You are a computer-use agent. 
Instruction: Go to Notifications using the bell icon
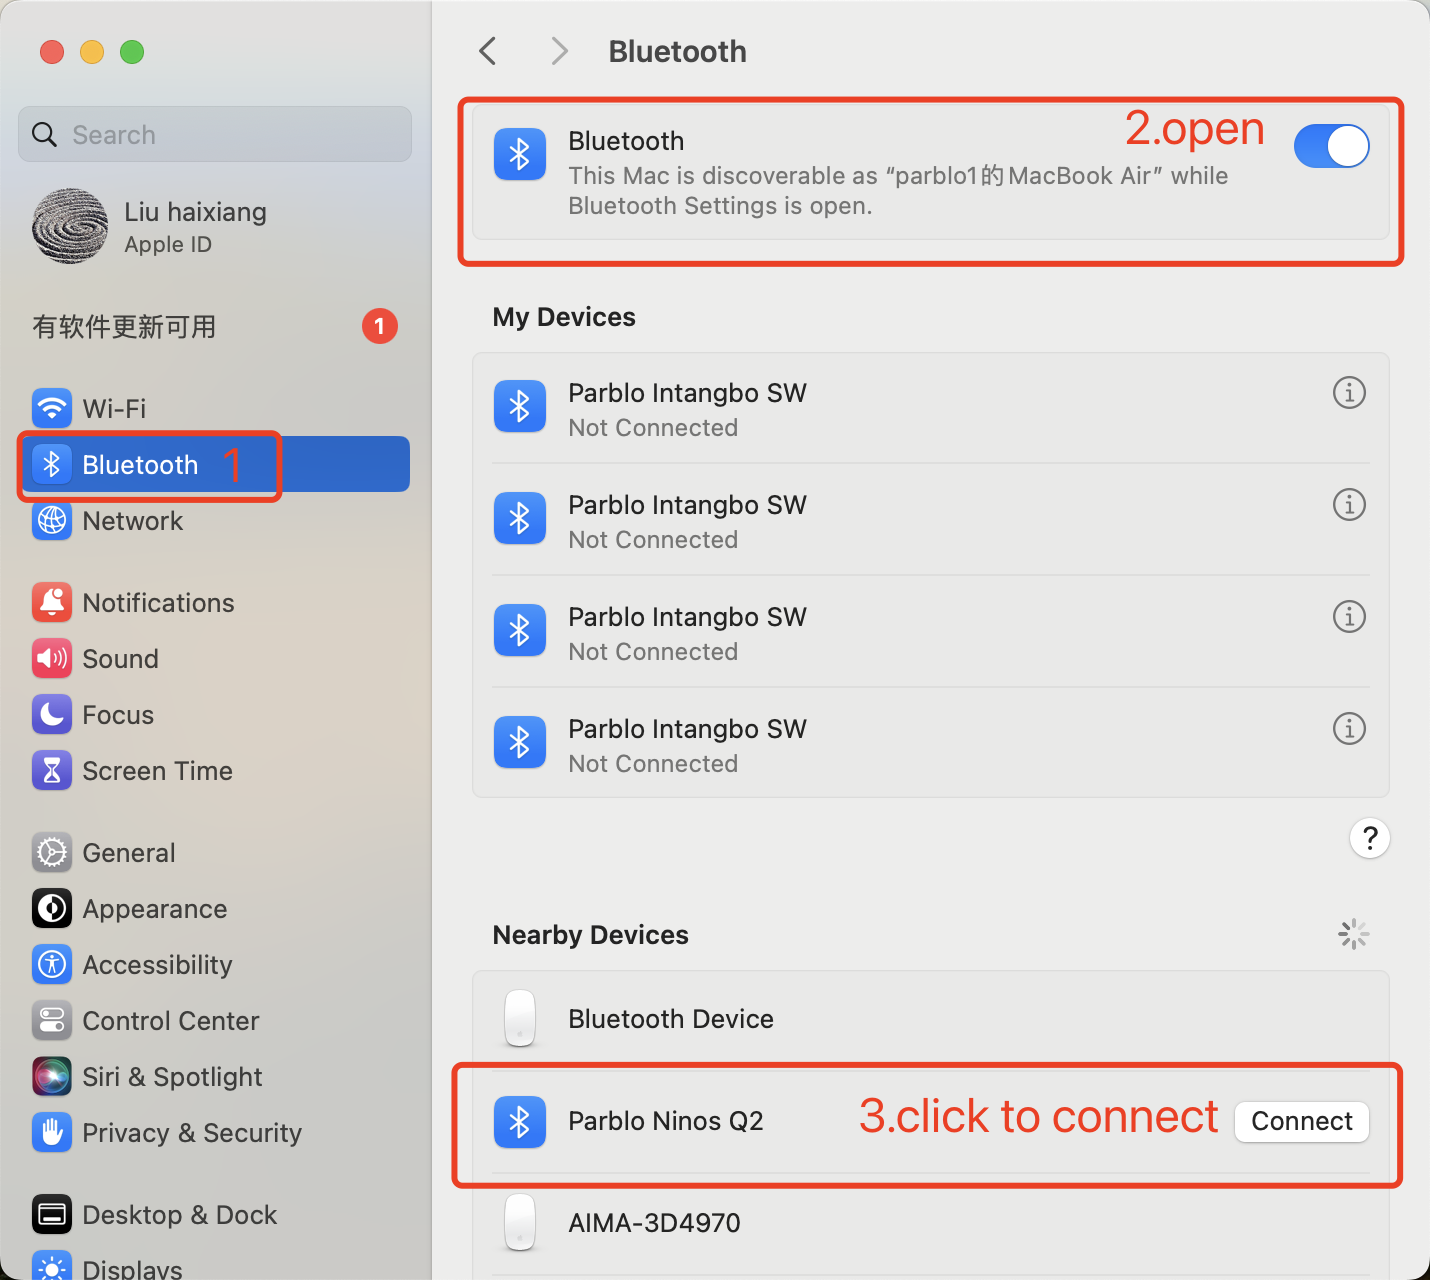(x=52, y=602)
